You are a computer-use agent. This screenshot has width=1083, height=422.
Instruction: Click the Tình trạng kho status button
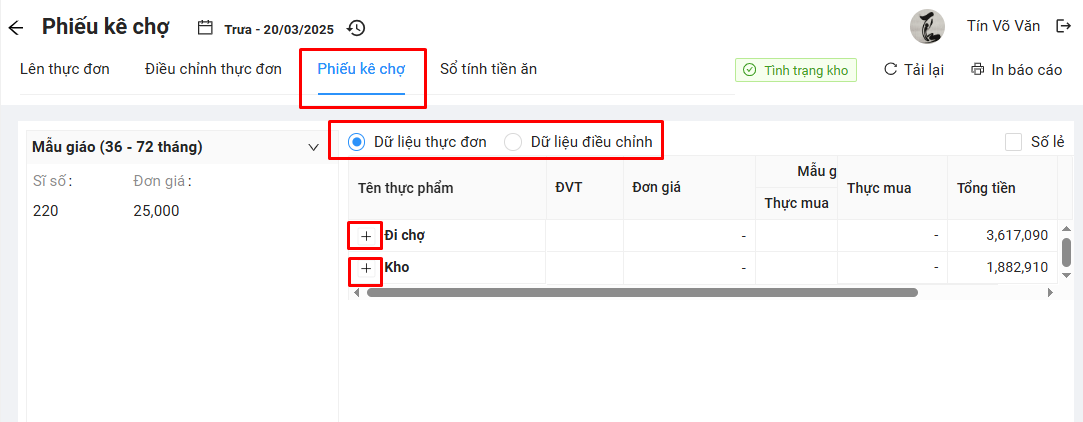pyautogui.click(x=796, y=70)
